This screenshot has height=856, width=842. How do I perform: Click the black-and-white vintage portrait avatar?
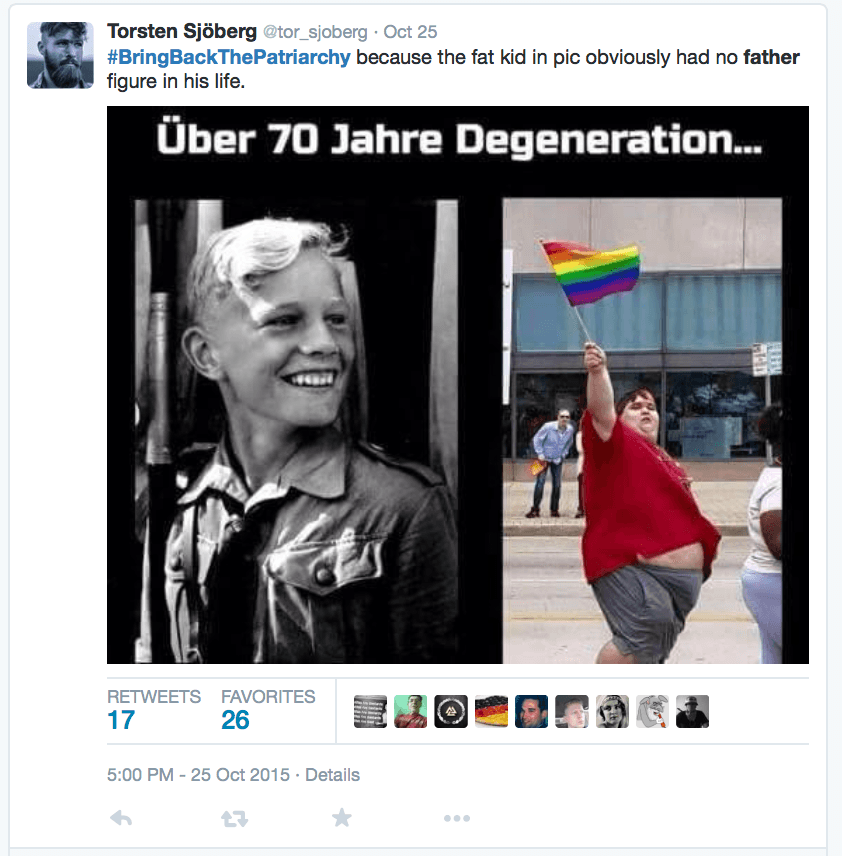(612, 711)
